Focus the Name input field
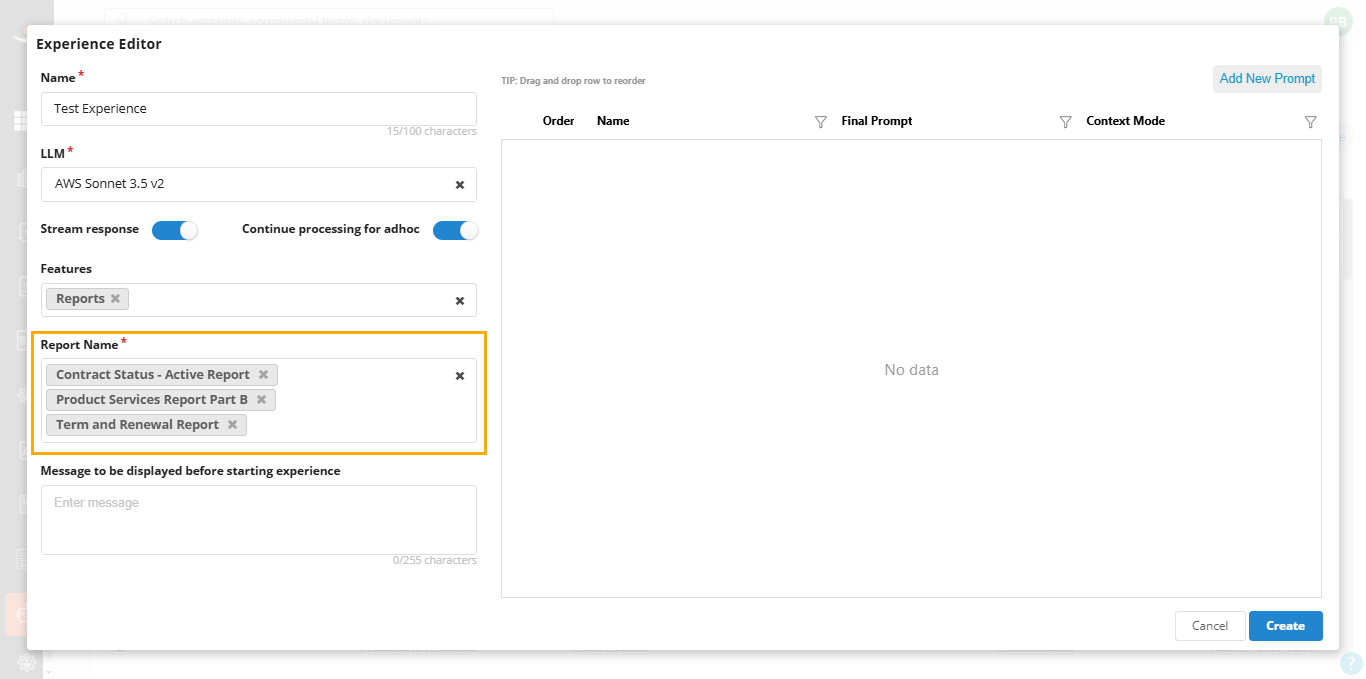This screenshot has width=1366, height=679. pos(259,109)
